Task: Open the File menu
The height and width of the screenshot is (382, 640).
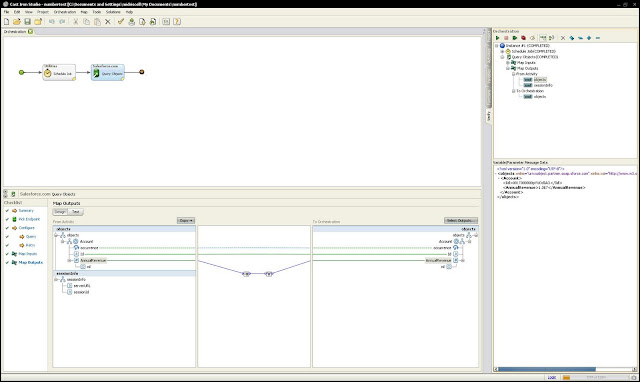Action: [7, 12]
